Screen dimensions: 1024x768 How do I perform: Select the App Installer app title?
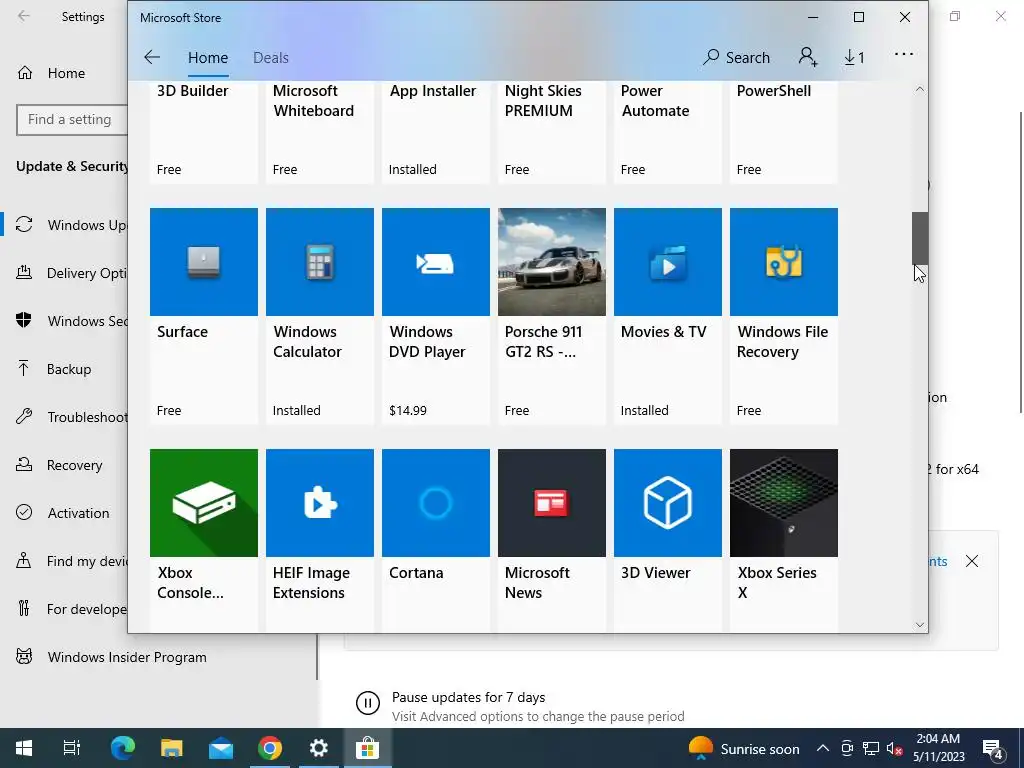[x=432, y=91]
